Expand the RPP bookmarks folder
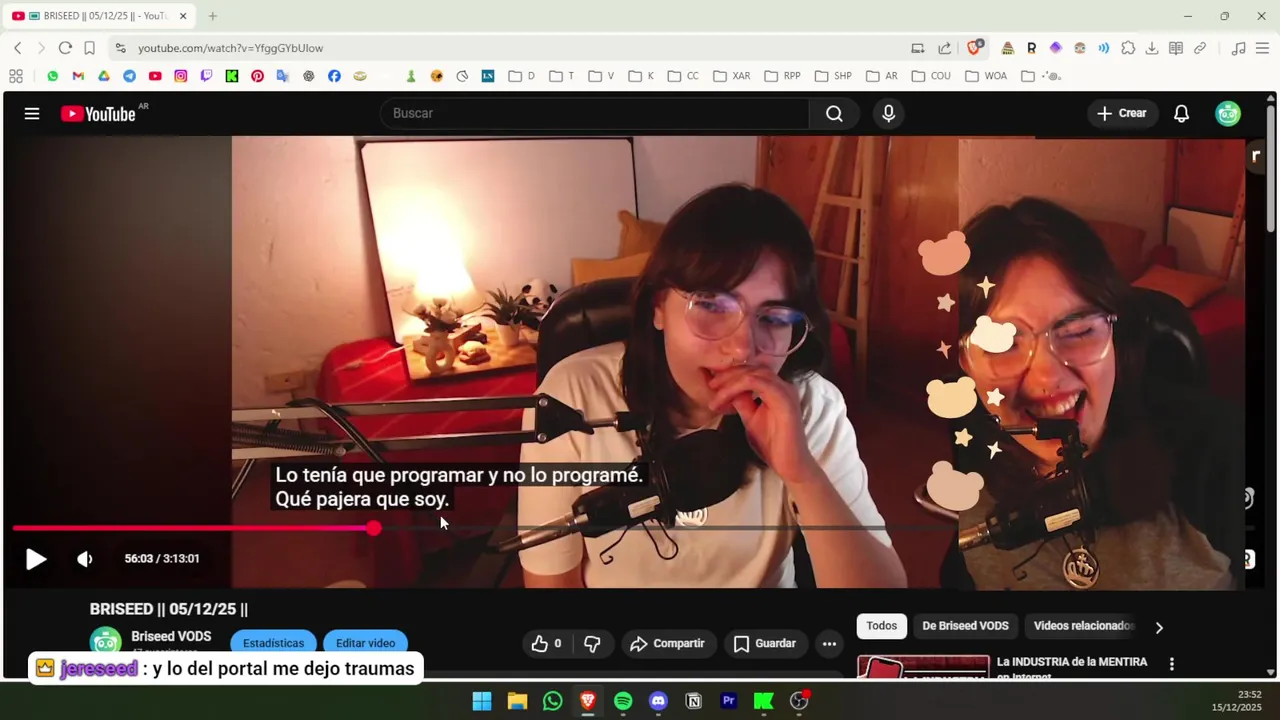 point(782,76)
